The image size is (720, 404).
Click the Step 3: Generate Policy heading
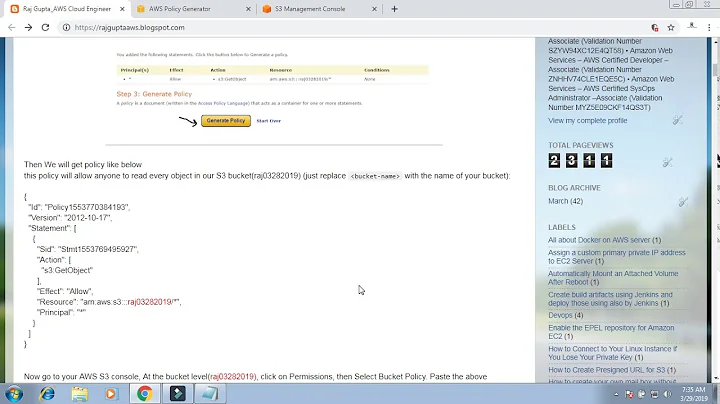point(154,94)
